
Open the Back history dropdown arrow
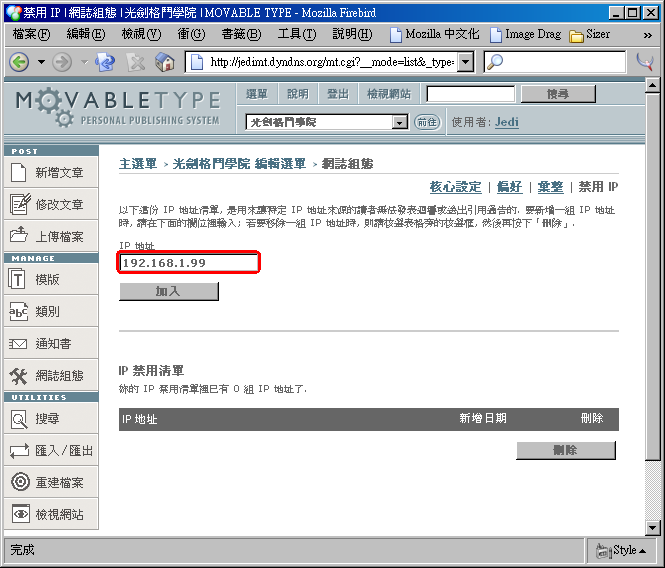click(41, 62)
